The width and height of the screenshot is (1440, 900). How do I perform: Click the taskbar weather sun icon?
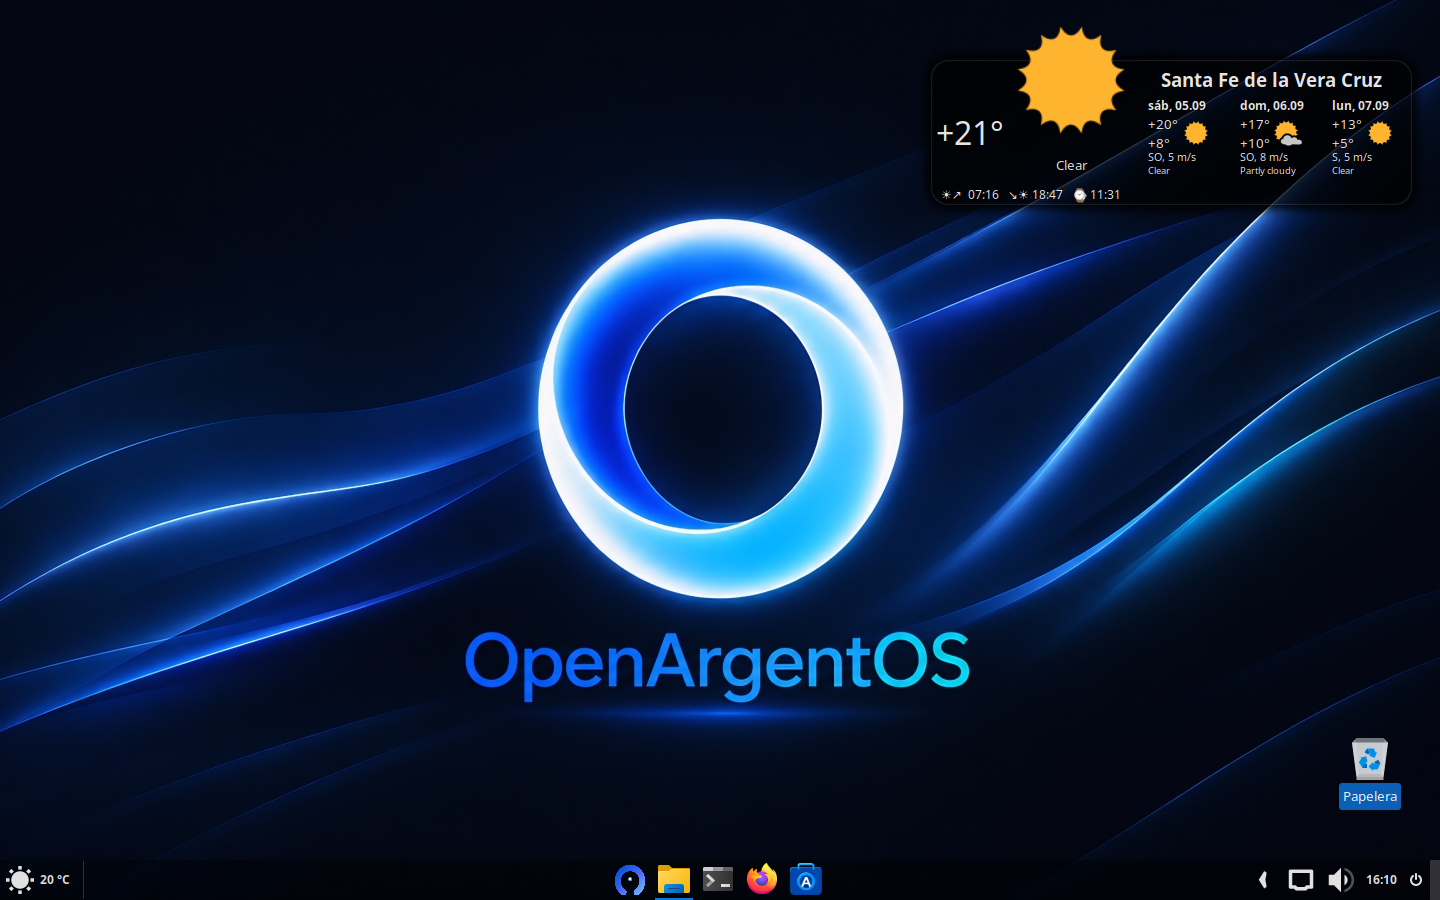20,880
